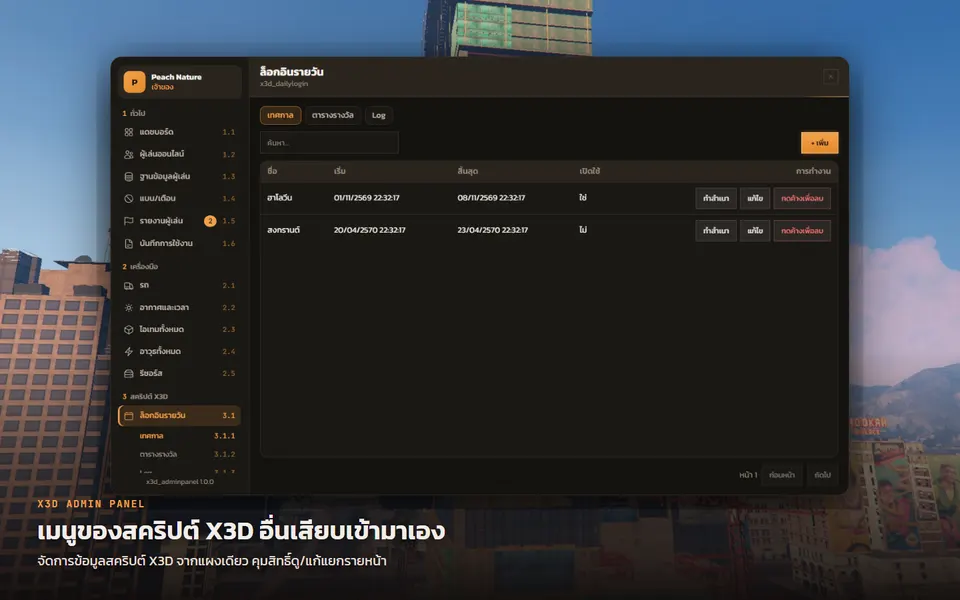Image resolution: width=960 pixels, height=600 pixels.
Task: Select the สงกรานต์ name cell
Action: [x=283, y=230]
